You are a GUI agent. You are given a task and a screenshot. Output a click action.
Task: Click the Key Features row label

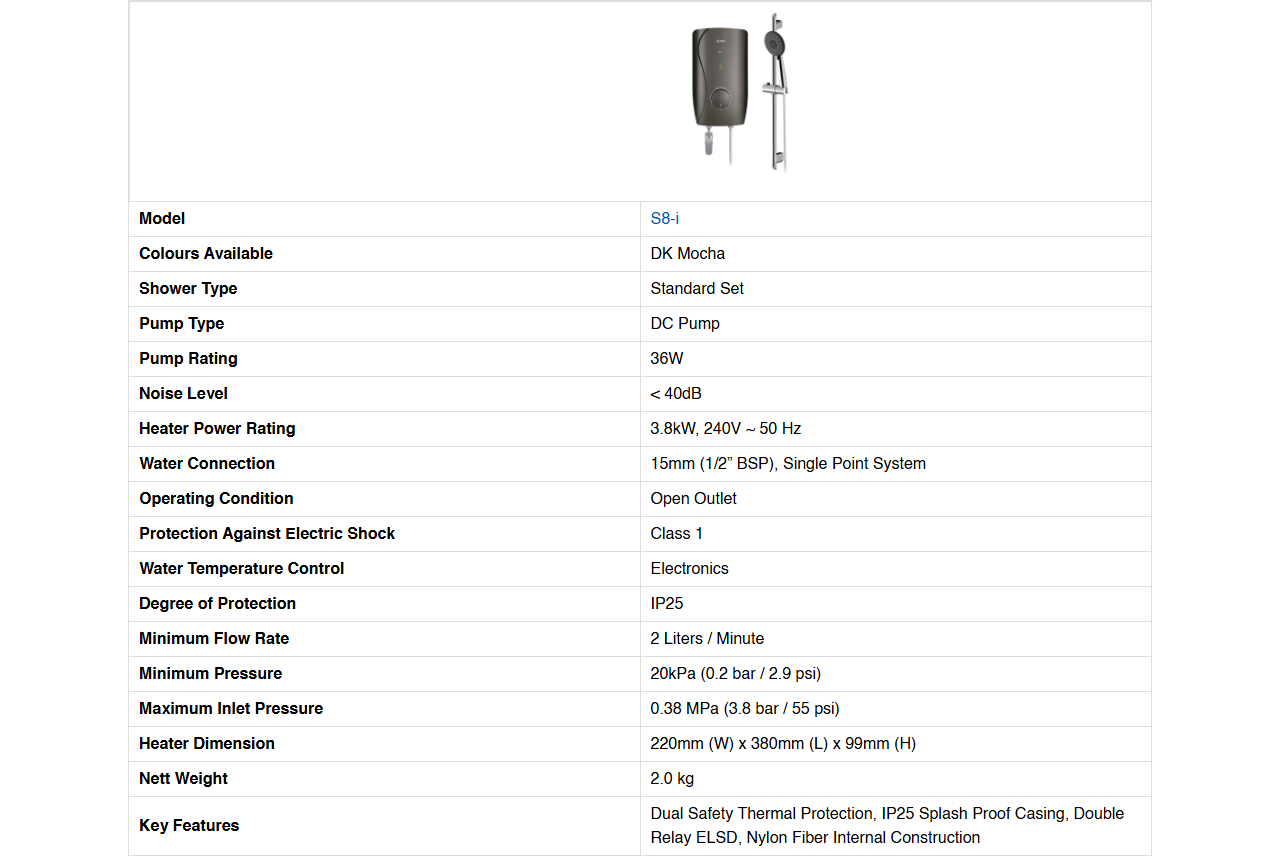tap(189, 826)
